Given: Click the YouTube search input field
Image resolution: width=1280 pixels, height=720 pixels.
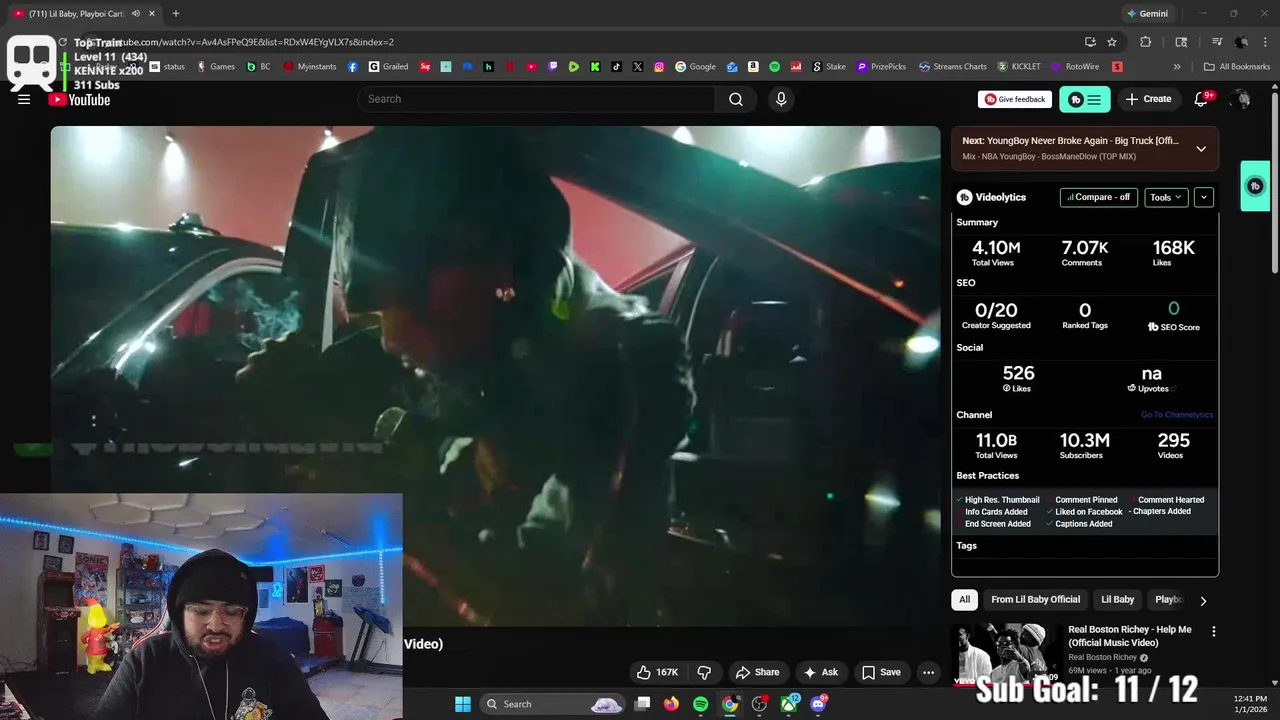Looking at the screenshot, I should (x=536, y=99).
